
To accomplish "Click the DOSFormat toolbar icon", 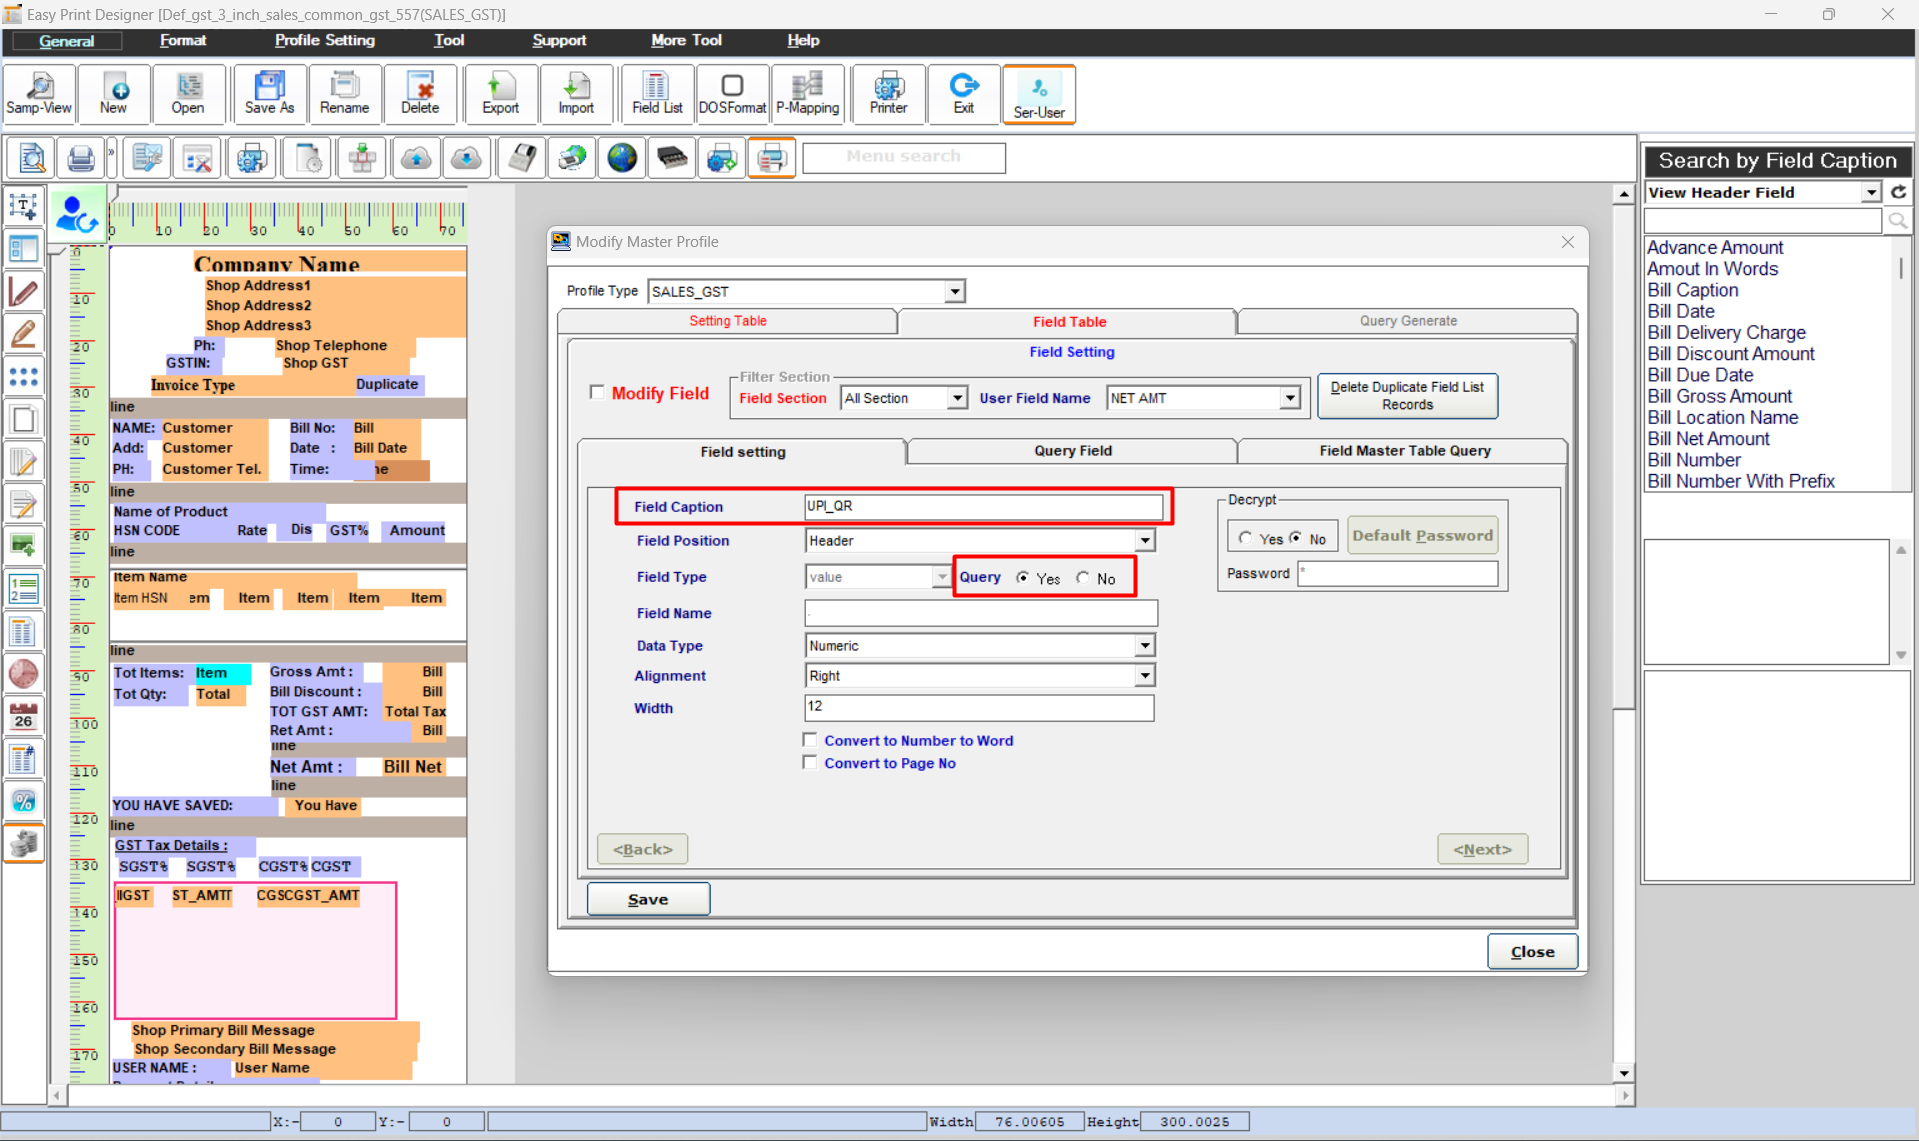I will click(732, 94).
